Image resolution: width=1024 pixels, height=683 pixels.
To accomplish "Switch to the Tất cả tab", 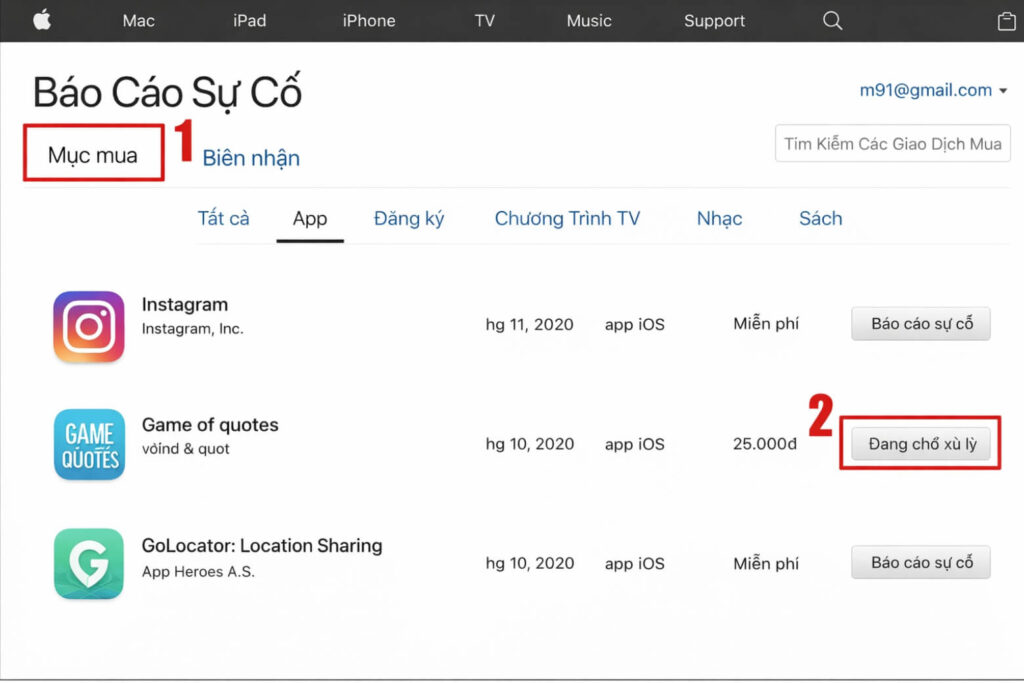I will pyautogui.click(x=223, y=218).
